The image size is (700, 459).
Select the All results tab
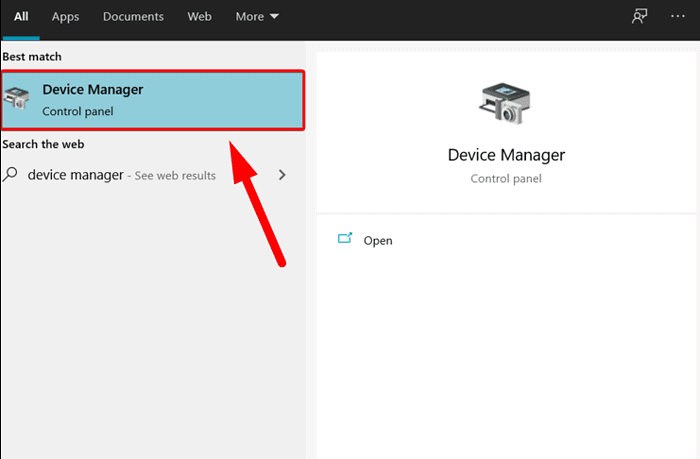pos(21,17)
